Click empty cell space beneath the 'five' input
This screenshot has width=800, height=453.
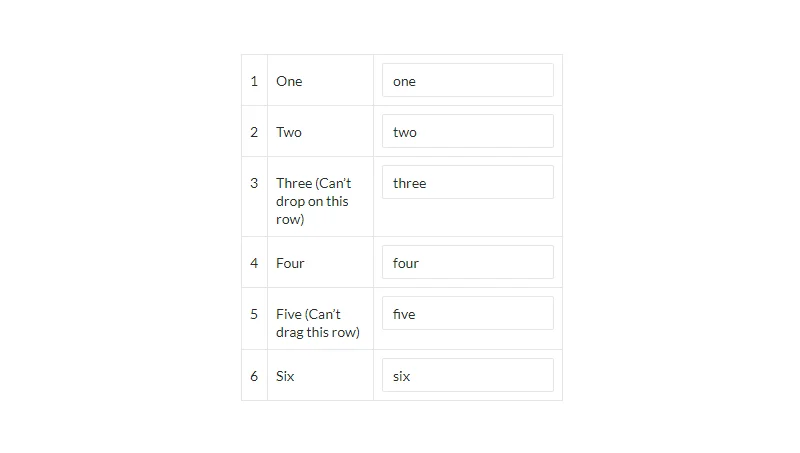(467, 340)
